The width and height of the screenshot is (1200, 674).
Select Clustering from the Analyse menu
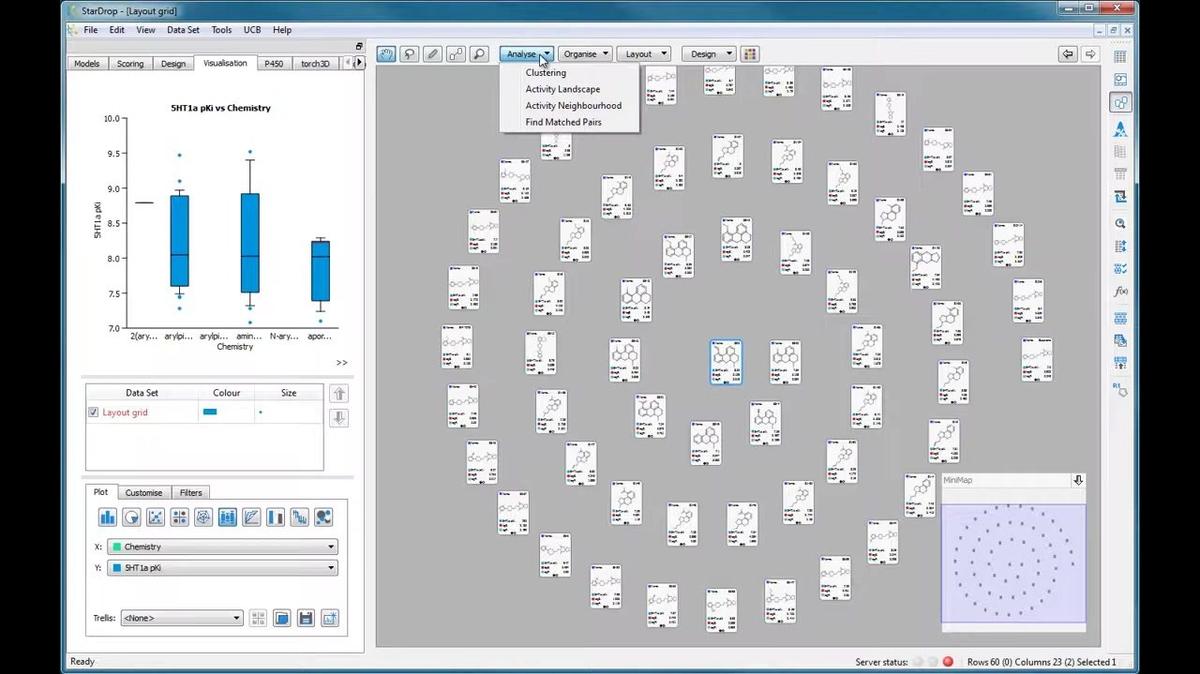pyautogui.click(x=546, y=72)
